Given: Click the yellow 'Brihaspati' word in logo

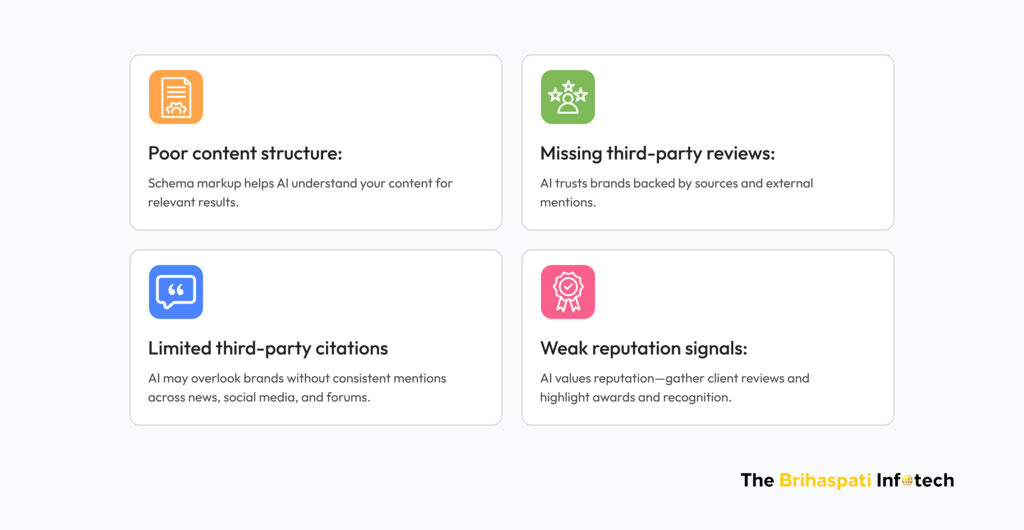Looking at the screenshot, I should pyautogui.click(x=825, y=480).
